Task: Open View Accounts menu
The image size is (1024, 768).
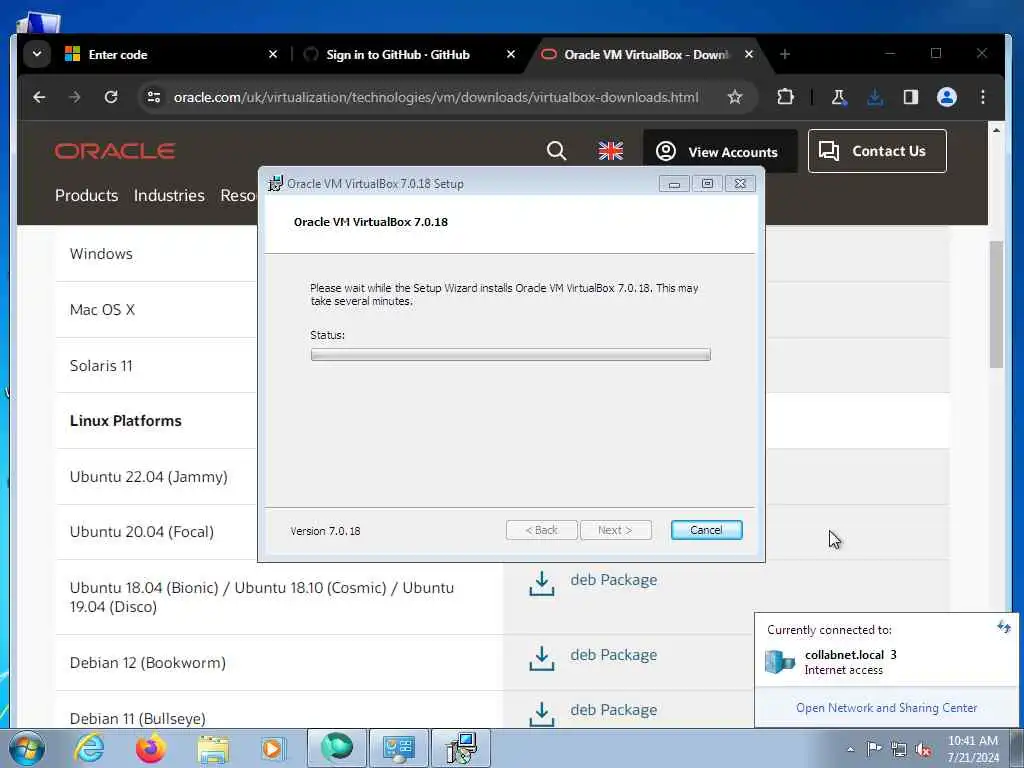Action: [x=720, y=152]
